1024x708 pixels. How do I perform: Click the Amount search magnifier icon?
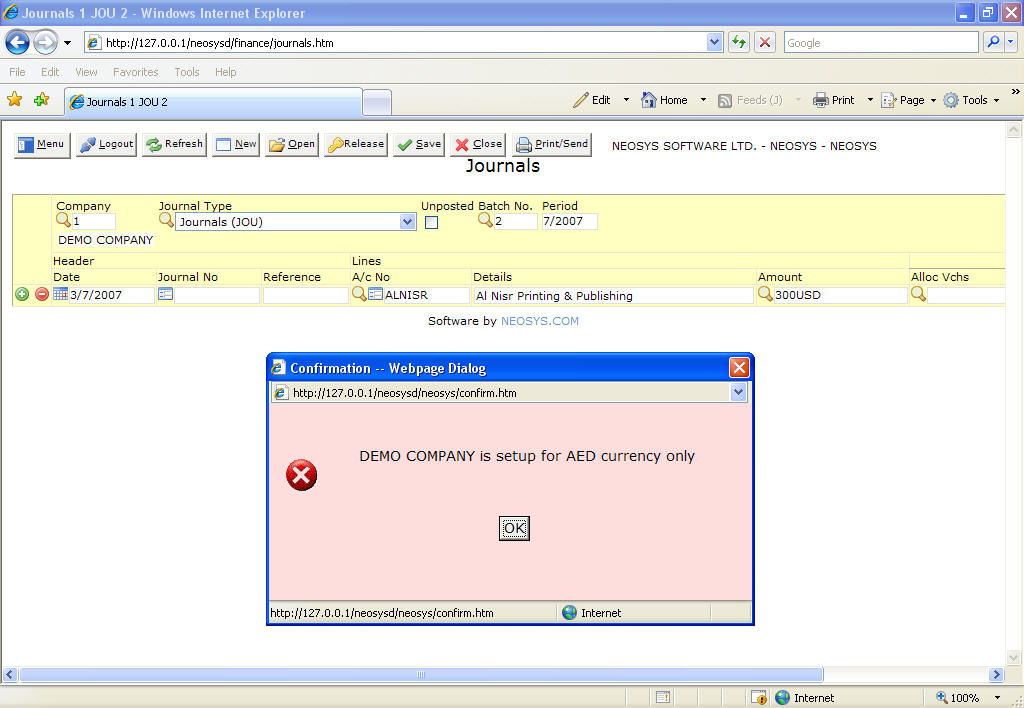click(x=765, y=294)
